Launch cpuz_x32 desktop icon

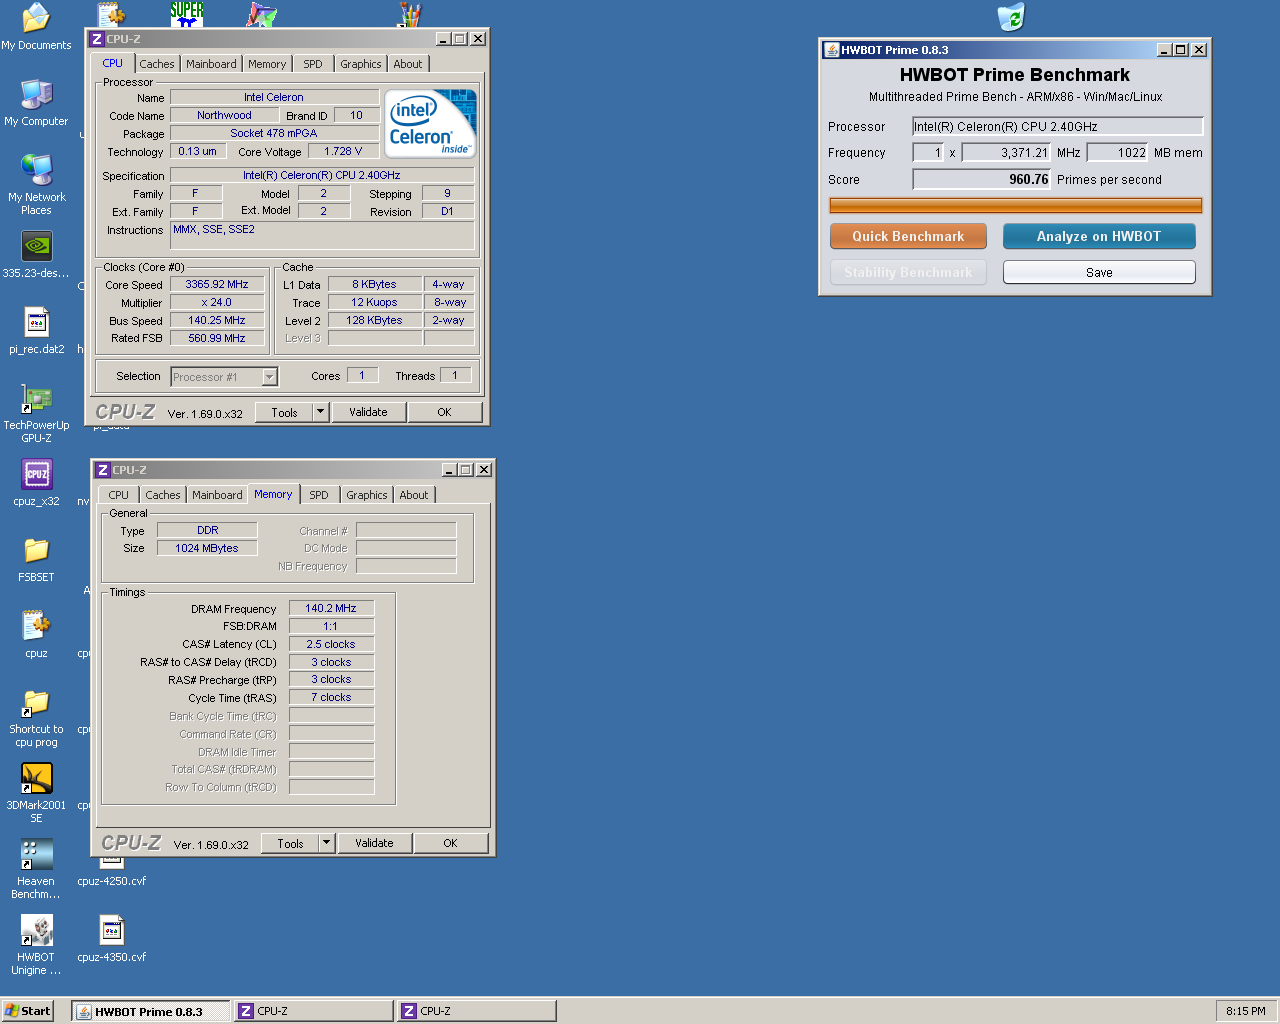point(36,474)
